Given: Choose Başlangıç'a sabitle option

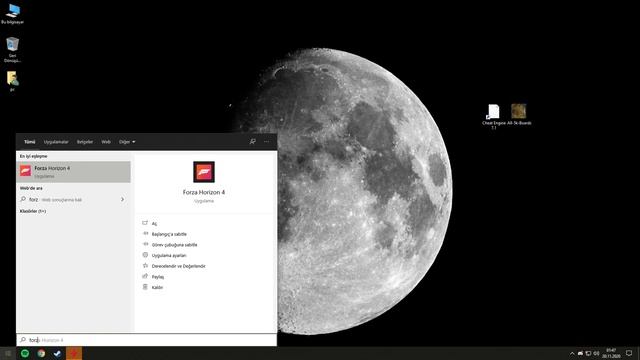Looking at the screenshot, I should [x=169, y=234].
